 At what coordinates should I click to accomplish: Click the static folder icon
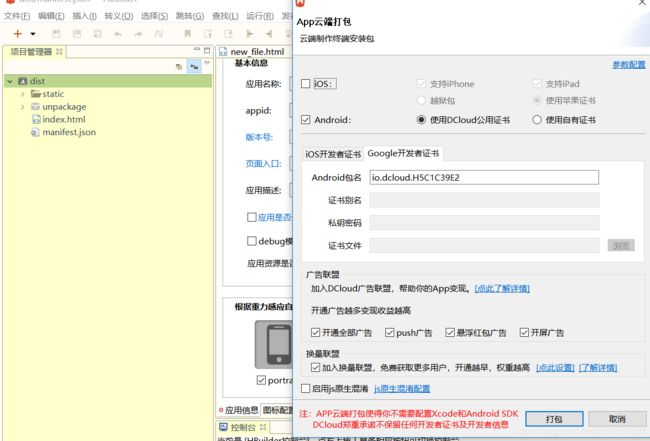36,94
